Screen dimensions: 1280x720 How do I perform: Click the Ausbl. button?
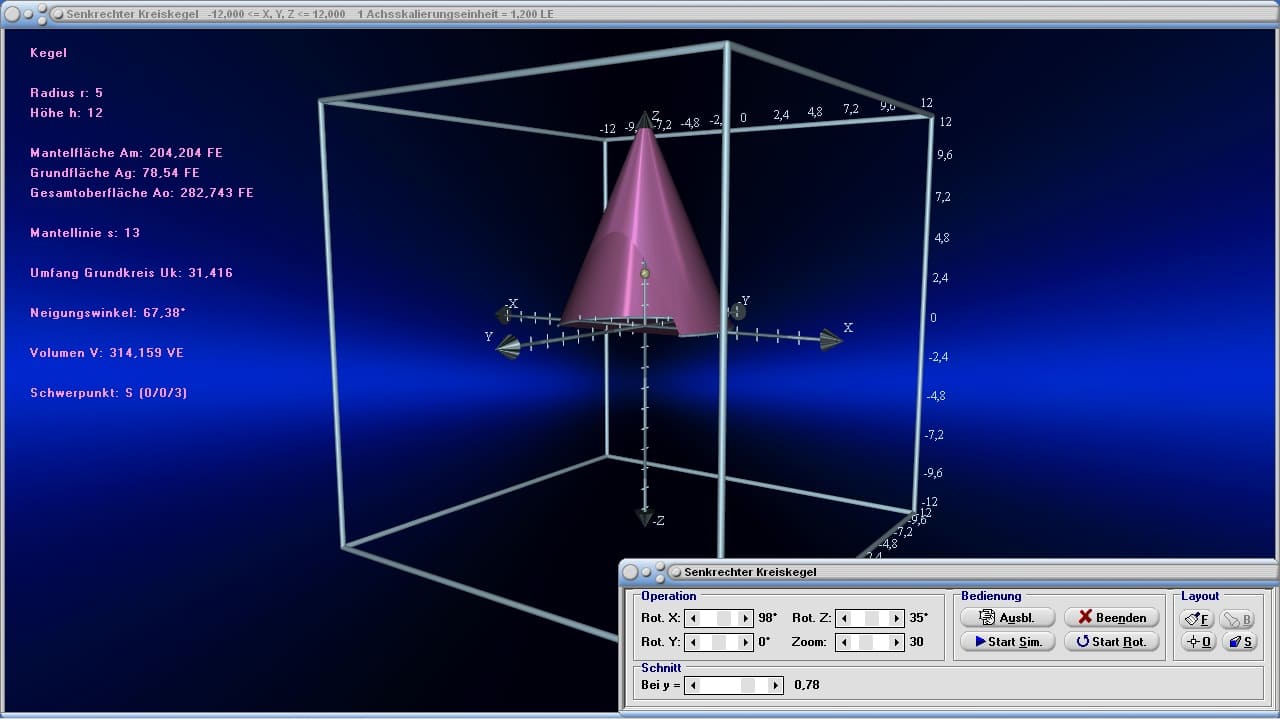1007,617
